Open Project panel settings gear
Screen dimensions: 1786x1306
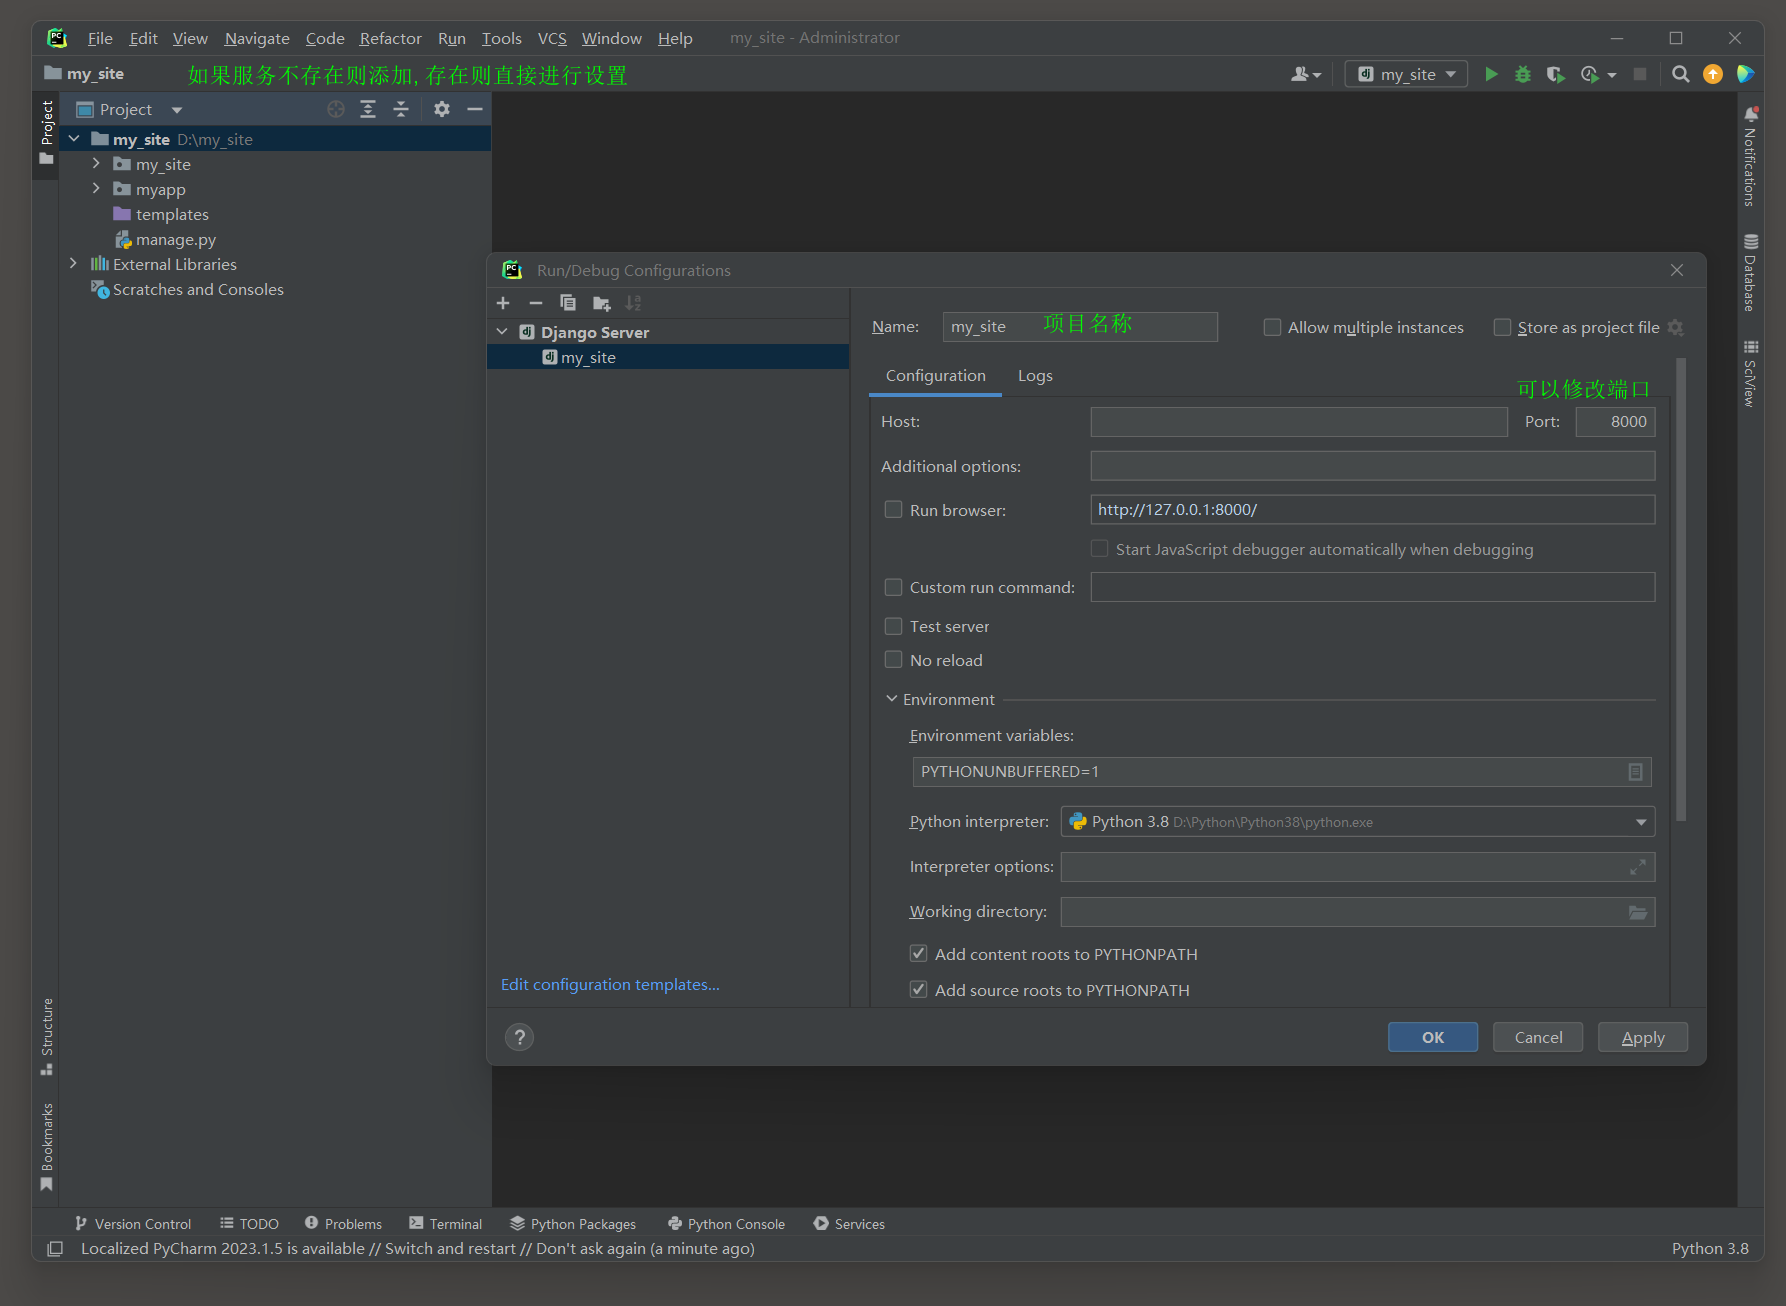click(442, 109)
